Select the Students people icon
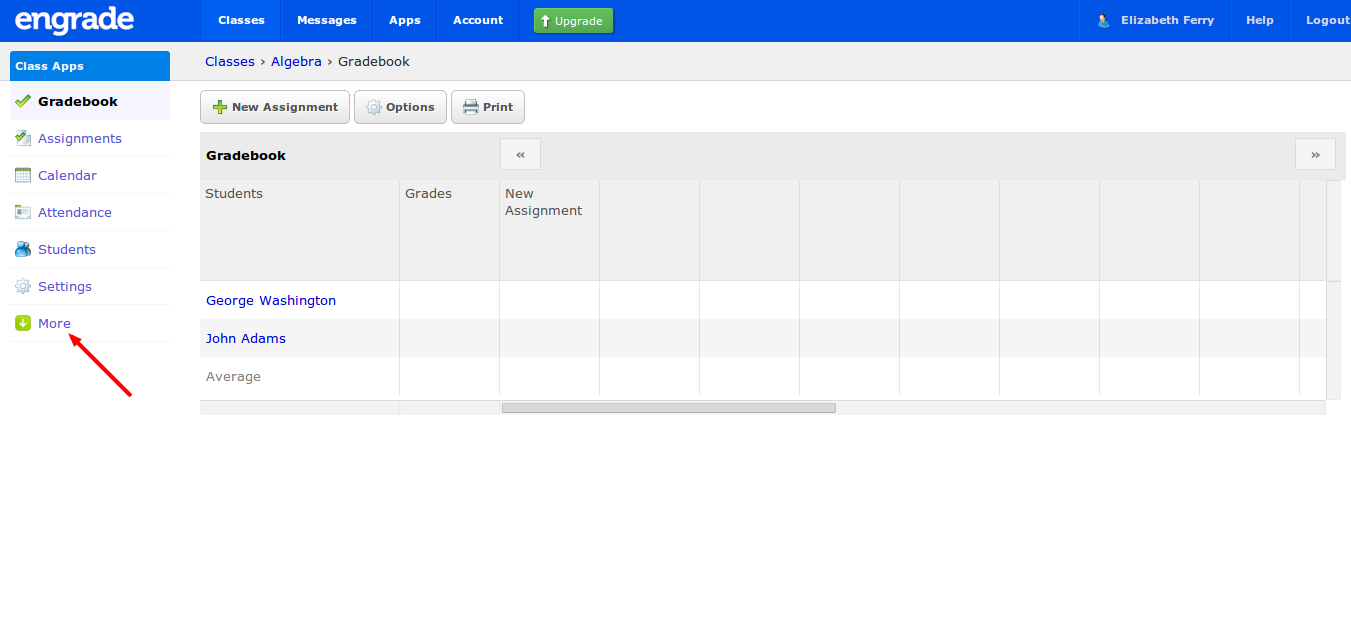This screenshot has height=642, width=1351. coord(21,249)
